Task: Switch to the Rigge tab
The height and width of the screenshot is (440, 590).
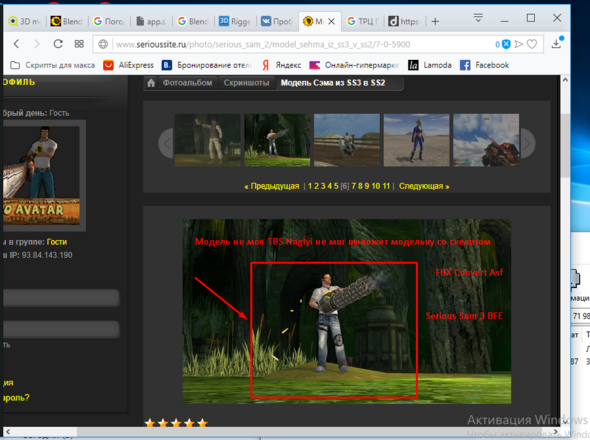Action: coord(235,21)
